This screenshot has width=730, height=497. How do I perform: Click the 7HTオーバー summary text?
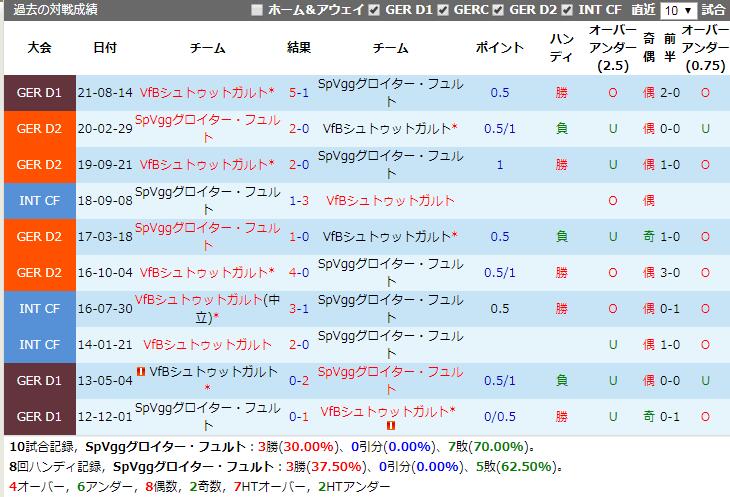[x=269, y=487]
